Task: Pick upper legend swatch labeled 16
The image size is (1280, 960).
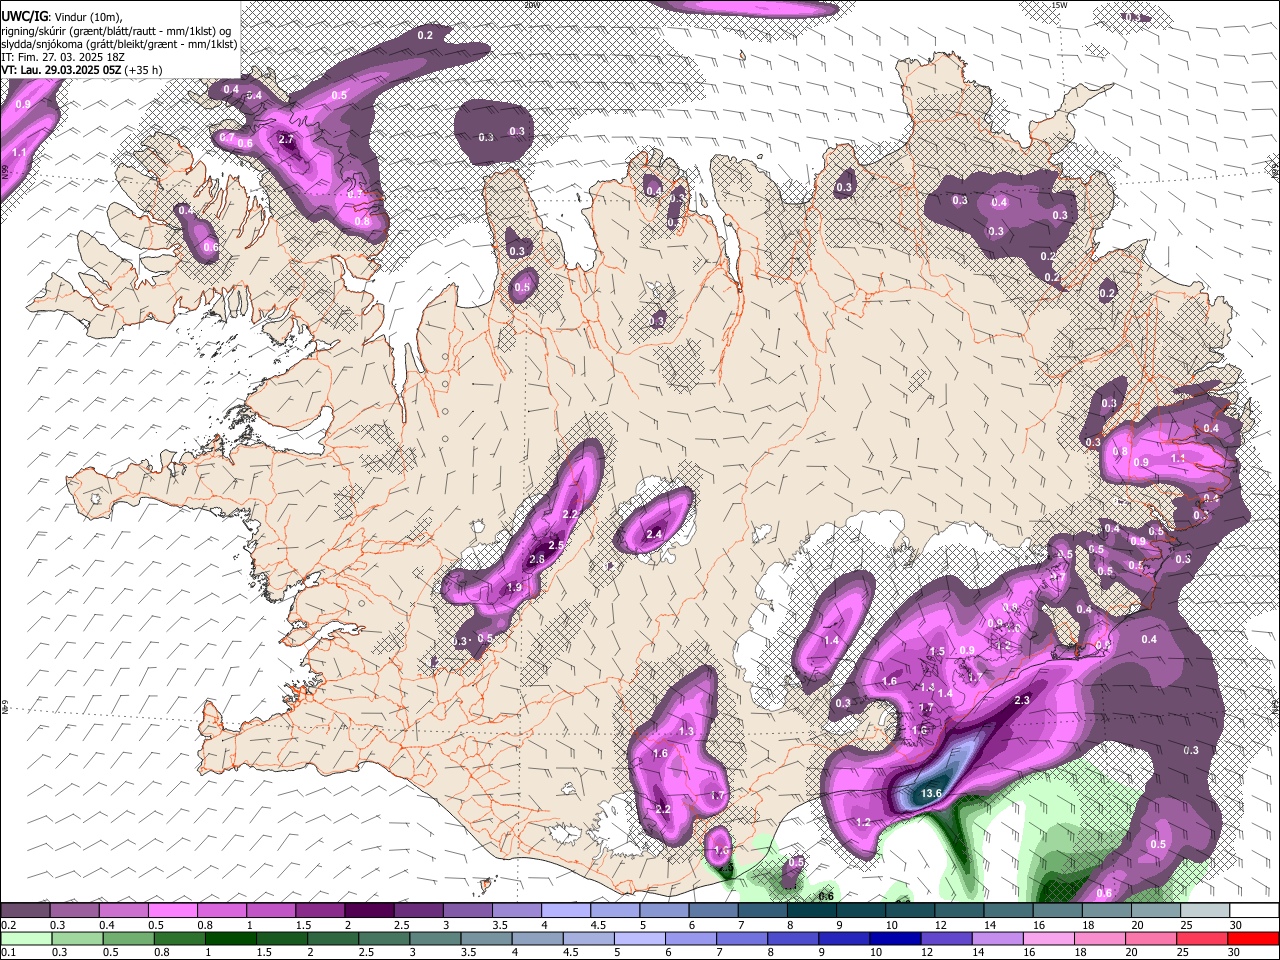Action: tap(1057, 911)
